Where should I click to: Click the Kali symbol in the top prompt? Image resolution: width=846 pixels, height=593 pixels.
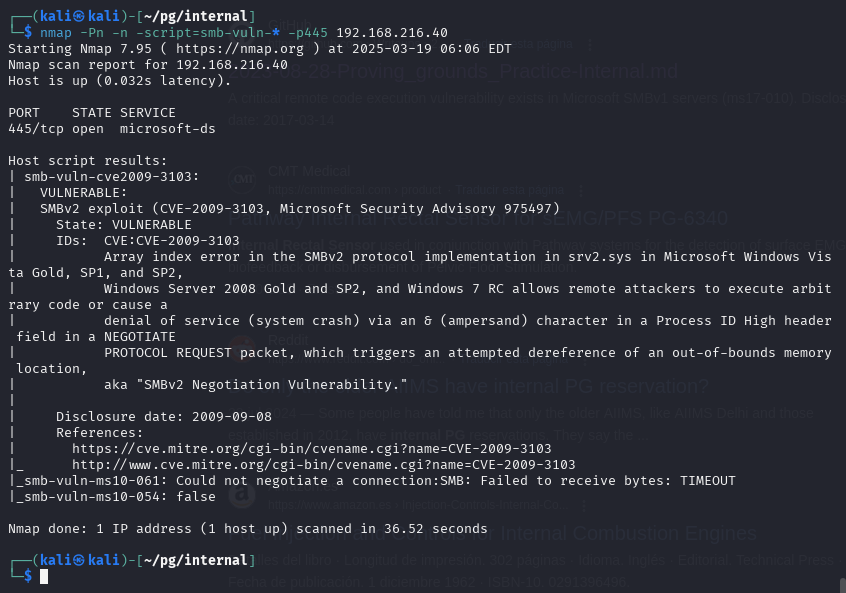point(79,17)
